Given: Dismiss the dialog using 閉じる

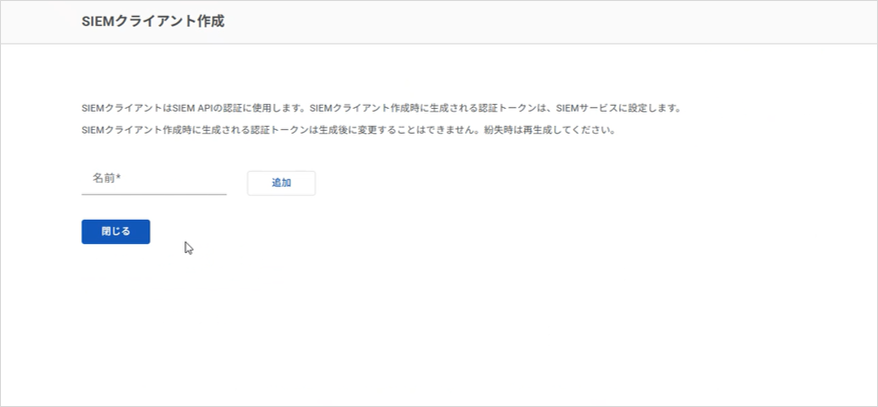Looking at the screenshot, I should click(x=115, y=232).
